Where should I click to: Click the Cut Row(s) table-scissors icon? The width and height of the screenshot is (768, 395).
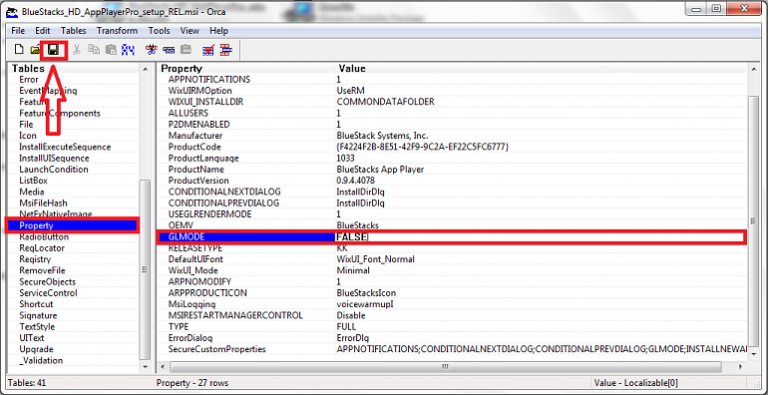point(152,49)
